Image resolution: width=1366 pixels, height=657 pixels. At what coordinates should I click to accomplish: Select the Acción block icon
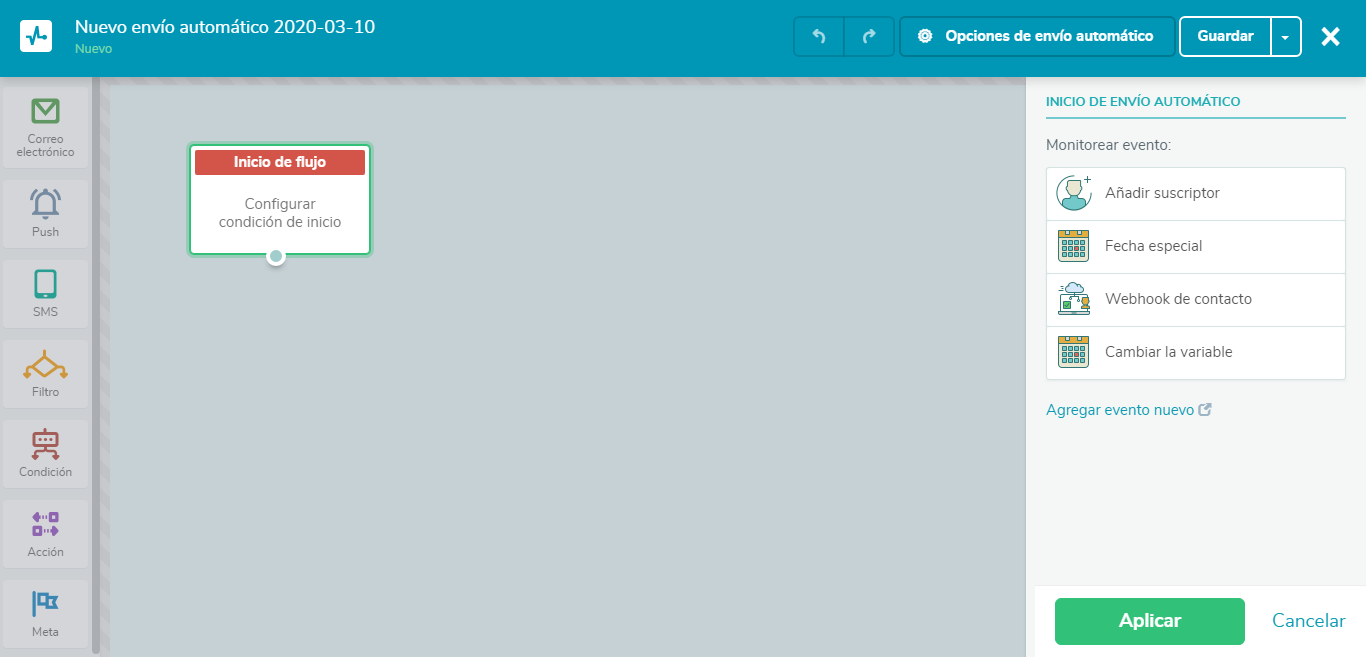coord(45,524)
